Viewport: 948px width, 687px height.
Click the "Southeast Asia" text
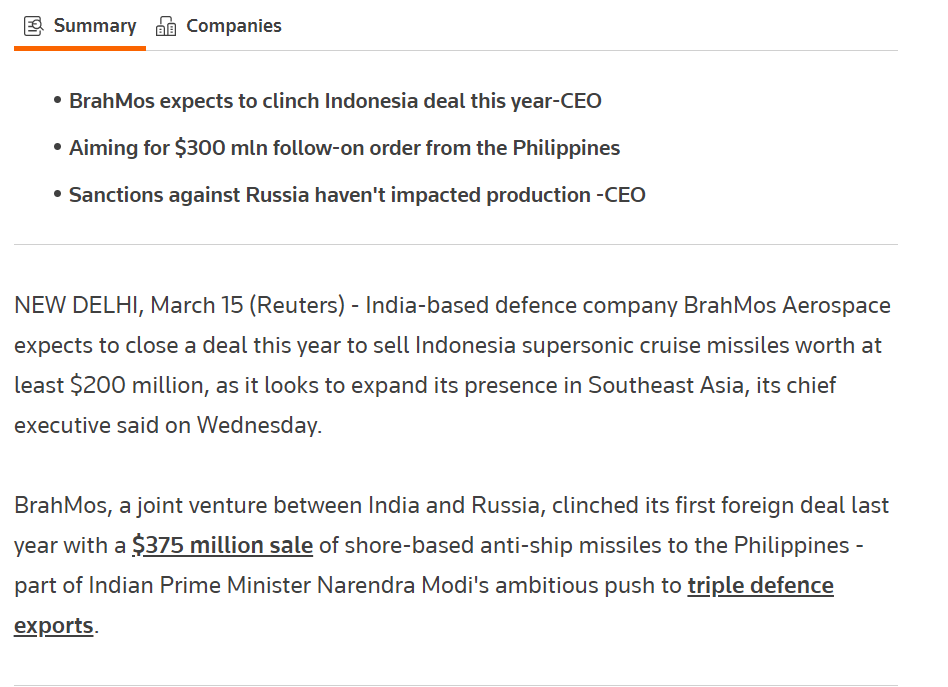pos(666,385)
